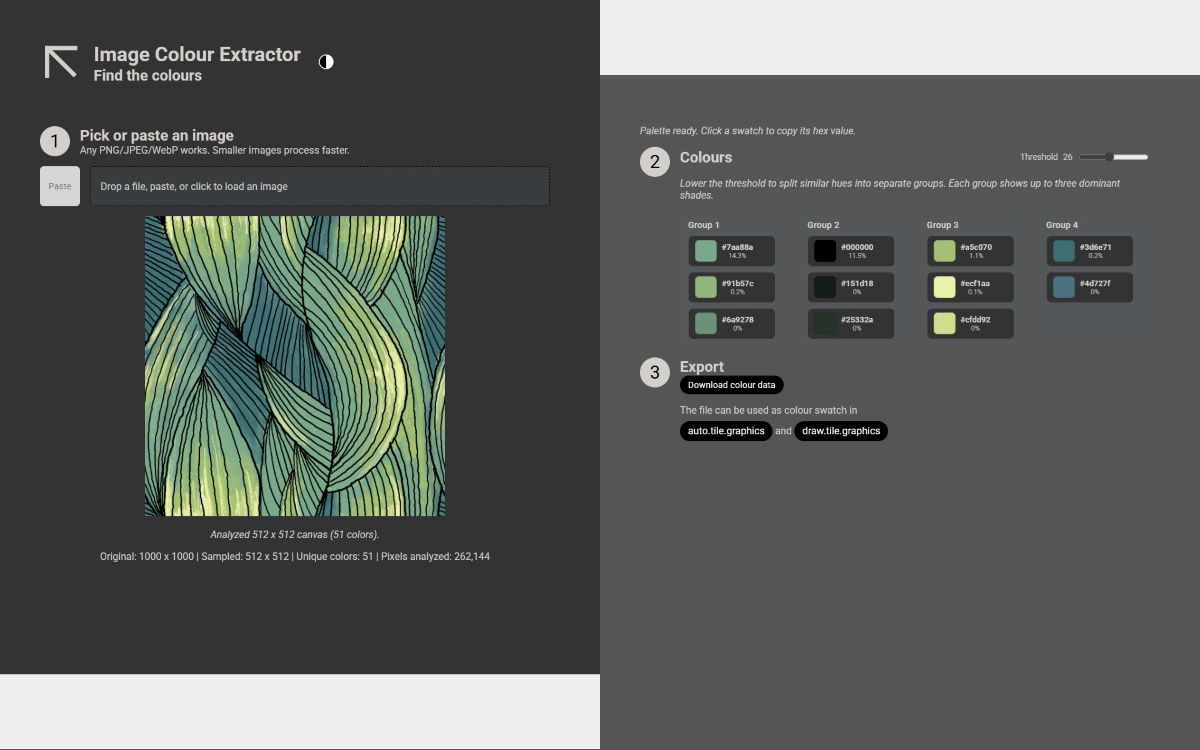Viewport: 1200px width, 750px height.
Task: Select the pale yellow #ecf1aa swatch
Action: pyautogui.click(x=969, y=288)
